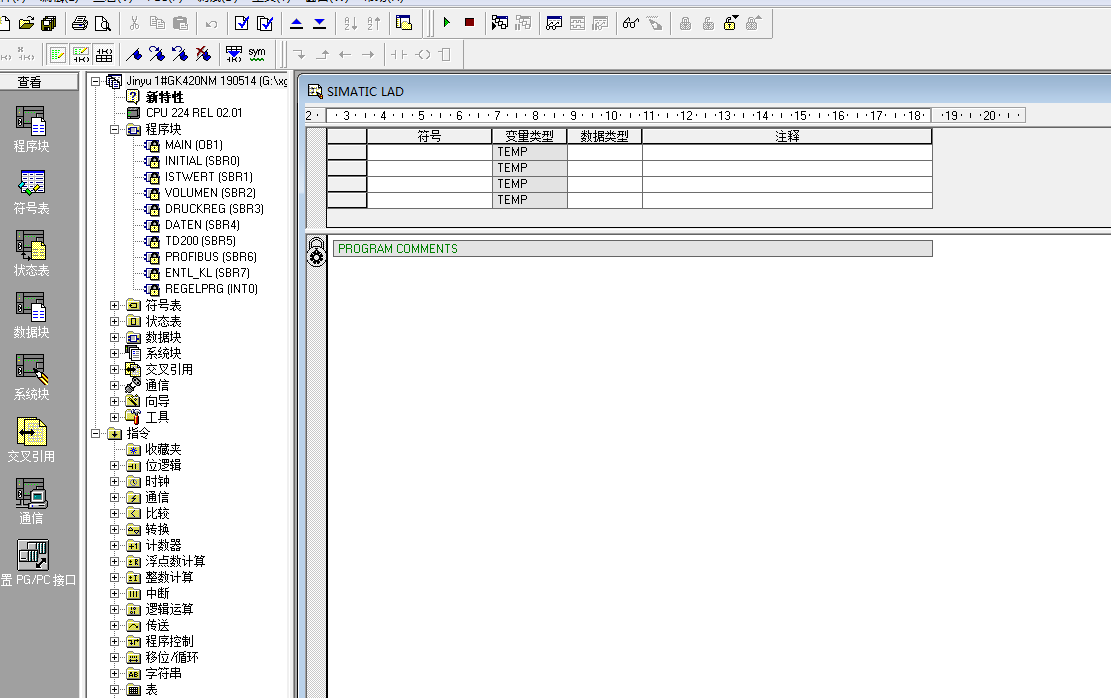Click the glasses status monitor icon
Screen dimensions: 1111x698
pyautogui.click(x=630, y=23)
